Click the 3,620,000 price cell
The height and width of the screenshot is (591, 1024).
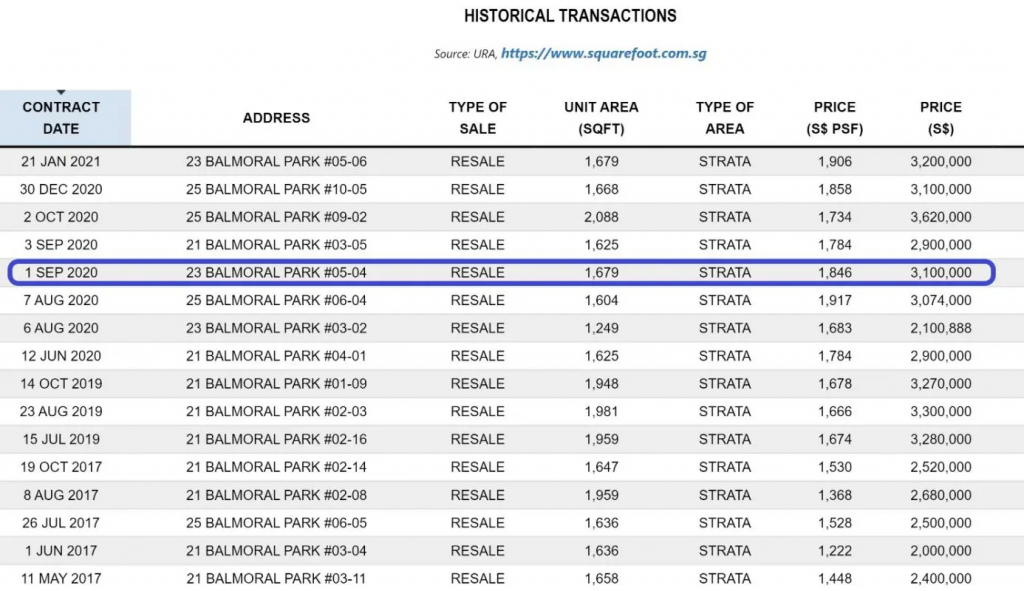[x=940, y=217]
